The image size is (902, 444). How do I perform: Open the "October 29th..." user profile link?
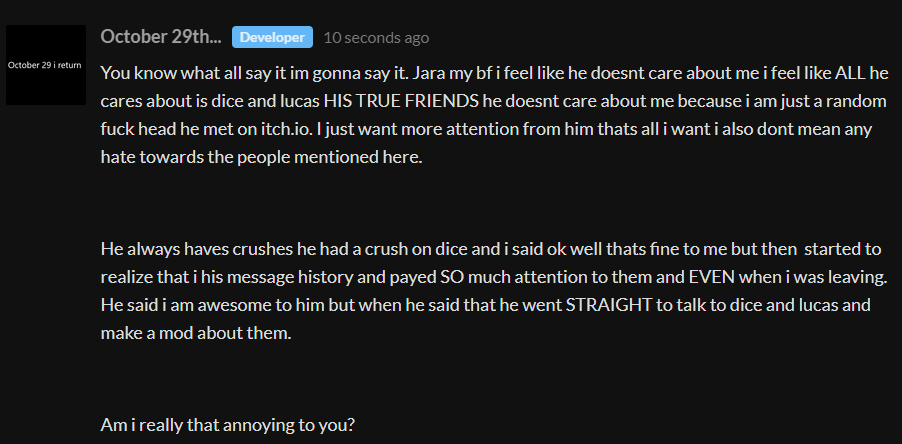pyautogui.click(x=161, y=37)
